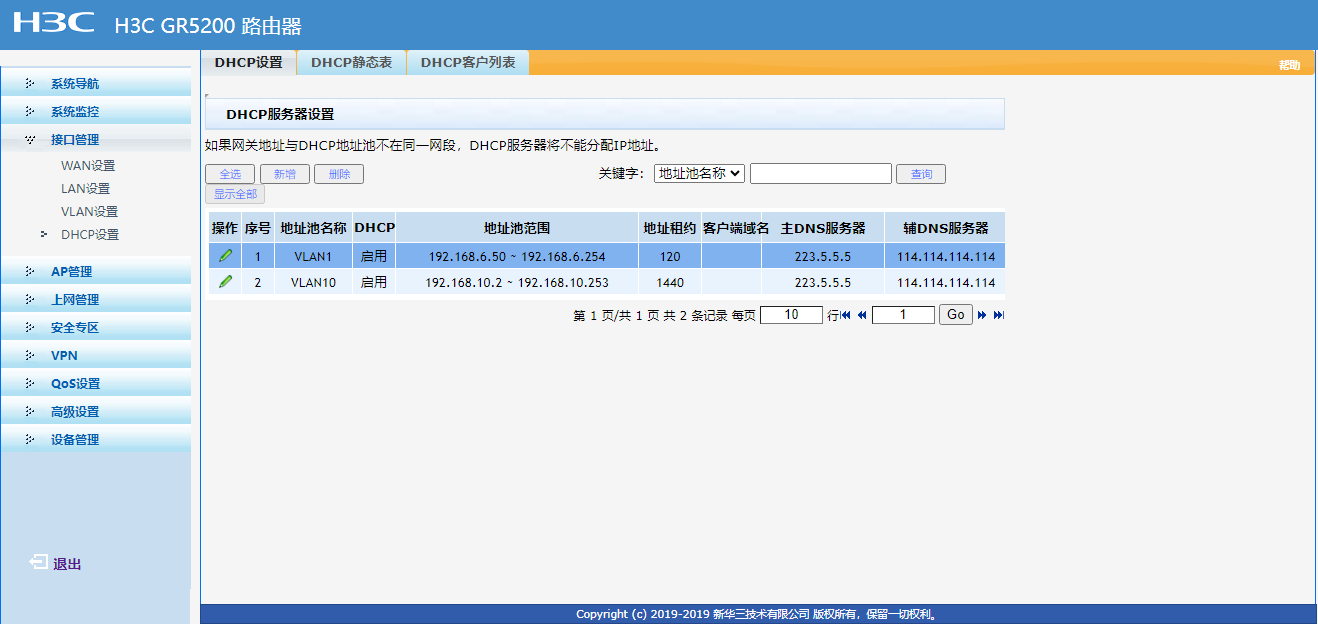Go to first page arrow icon
The height and width of the screenshot is (624, 1318).
(846, 315)
